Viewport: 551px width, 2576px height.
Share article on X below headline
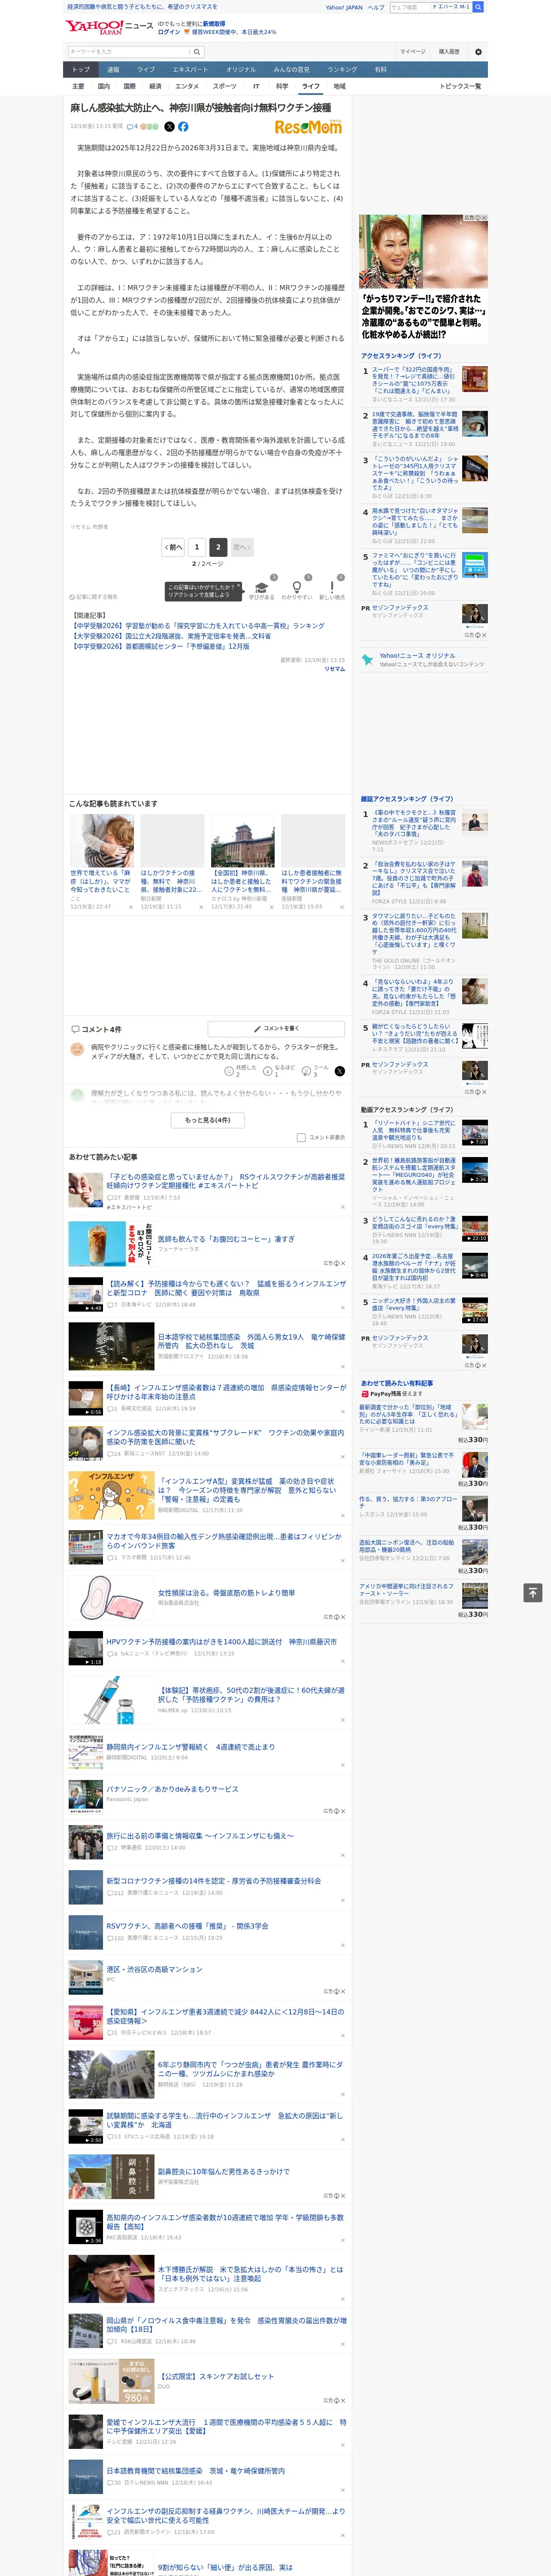(169, 127)
